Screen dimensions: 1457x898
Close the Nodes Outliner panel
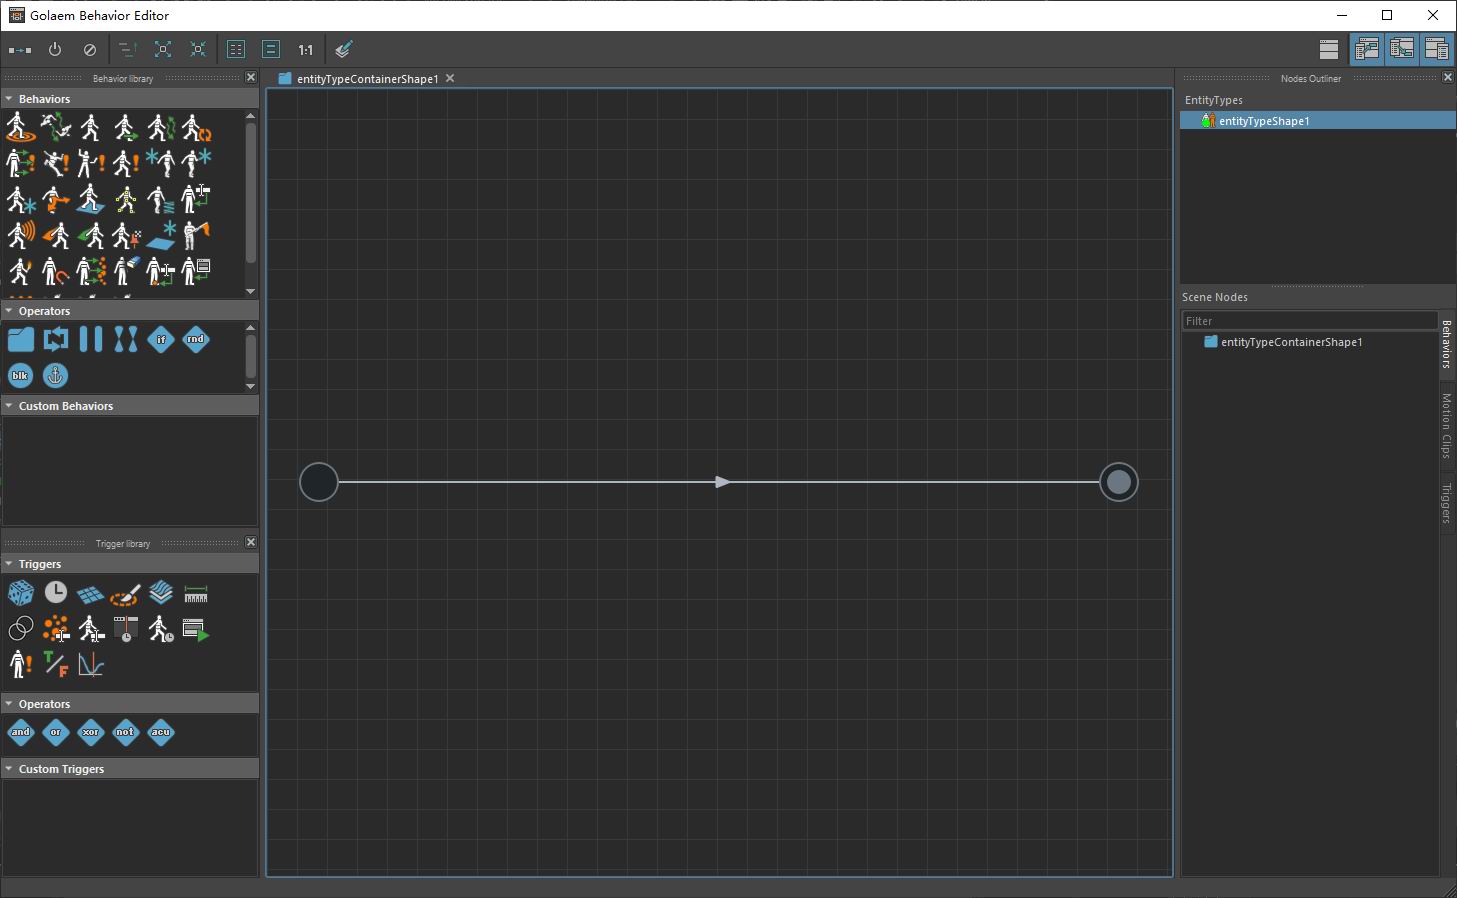tap(1448, 77)
